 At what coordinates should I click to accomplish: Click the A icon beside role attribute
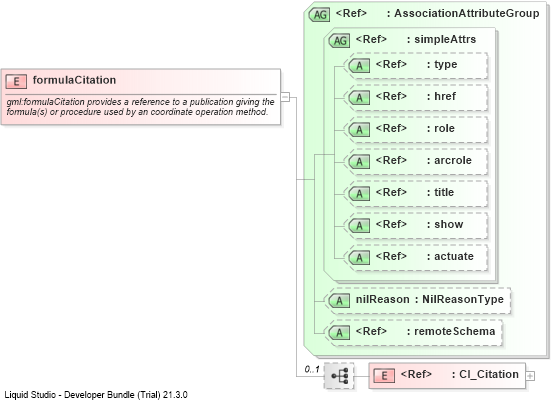(x=359, y=130)
